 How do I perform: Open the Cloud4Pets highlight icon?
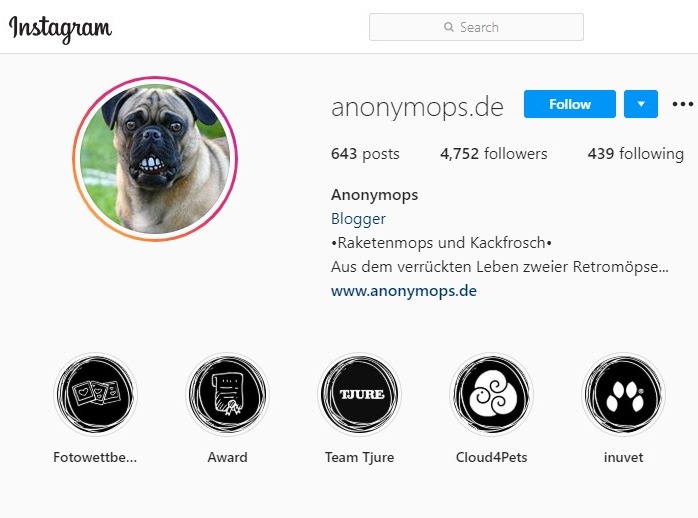[x=491, y=394]
